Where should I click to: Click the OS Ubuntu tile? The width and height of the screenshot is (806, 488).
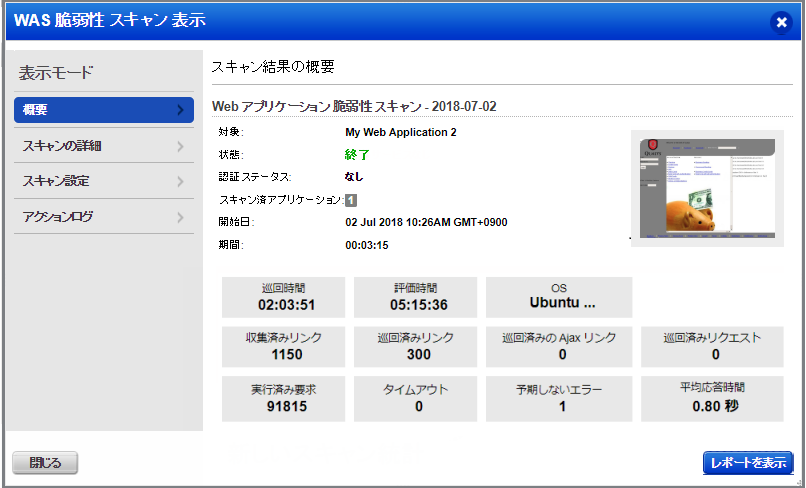559,297
